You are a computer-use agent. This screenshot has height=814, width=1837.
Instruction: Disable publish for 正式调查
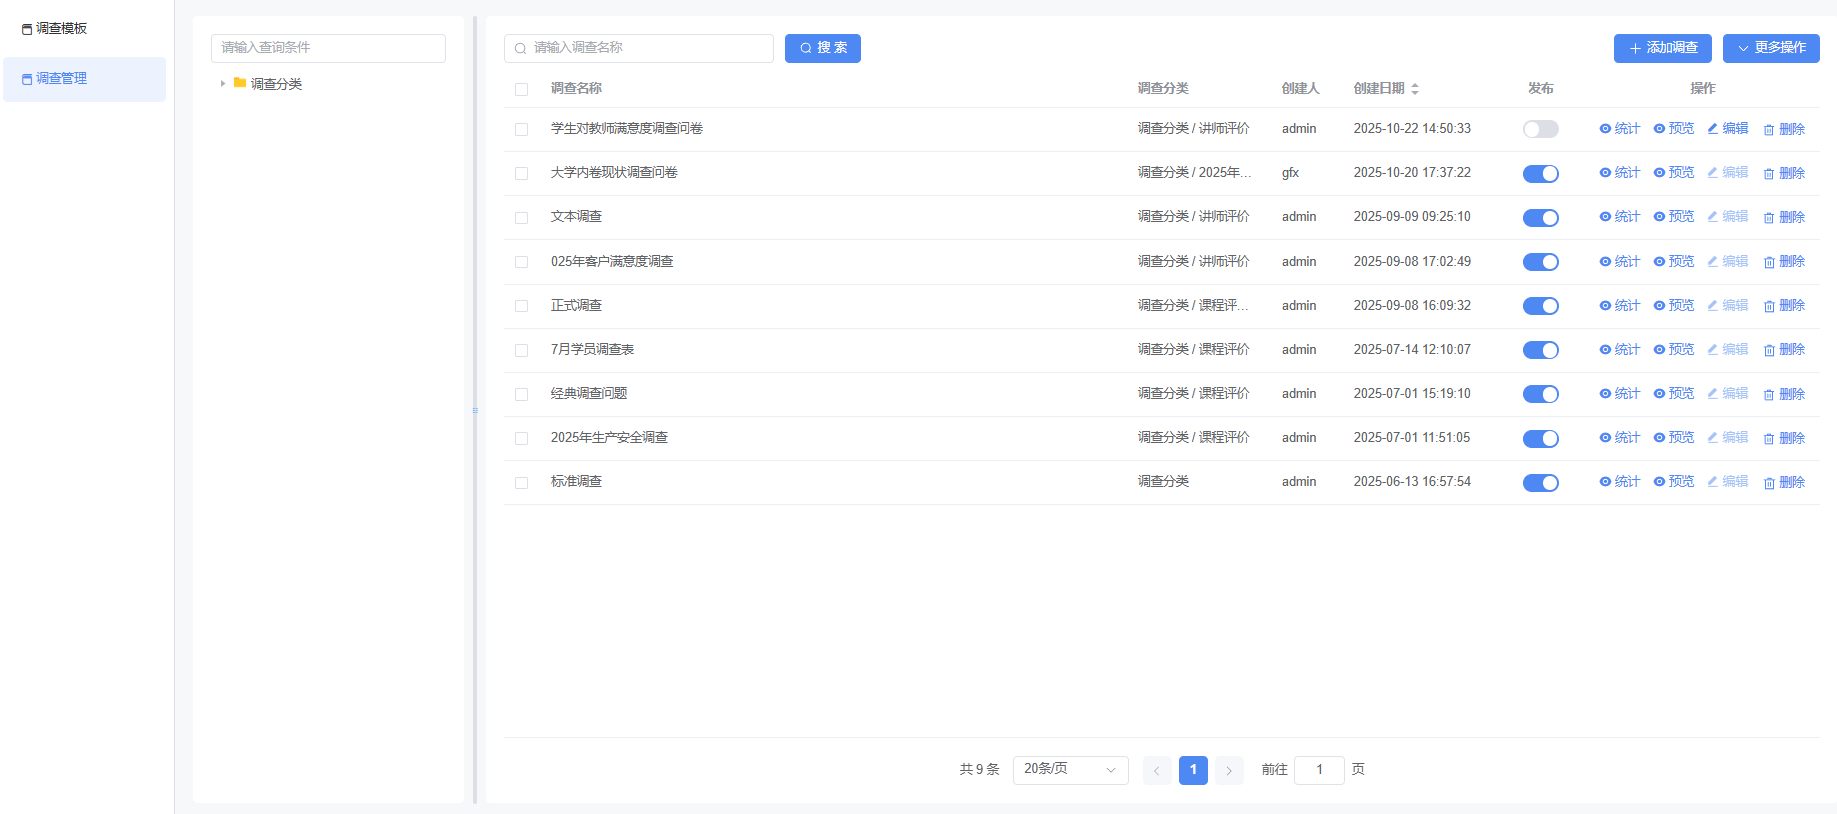1540,306
